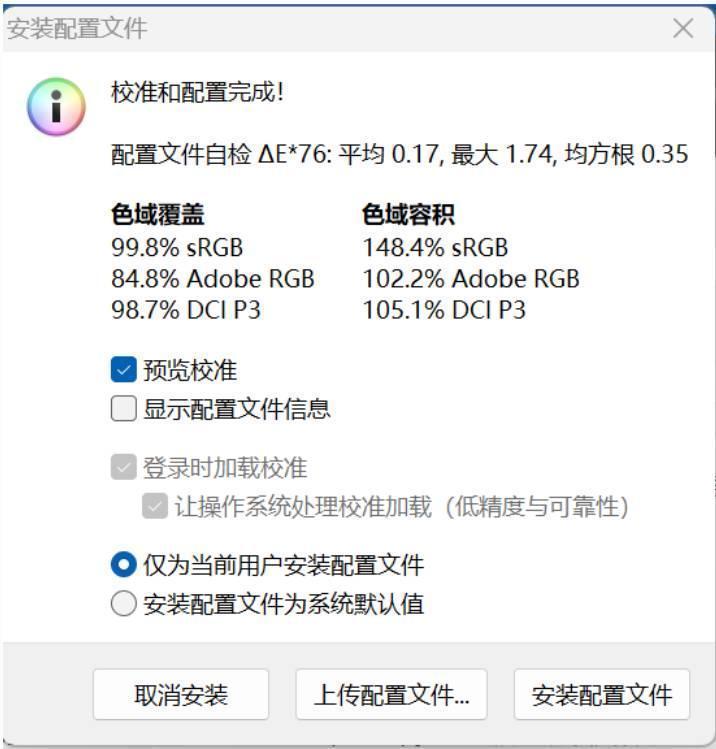
Task: Click the 148.4% sRGB volume value
Action: 435,247
